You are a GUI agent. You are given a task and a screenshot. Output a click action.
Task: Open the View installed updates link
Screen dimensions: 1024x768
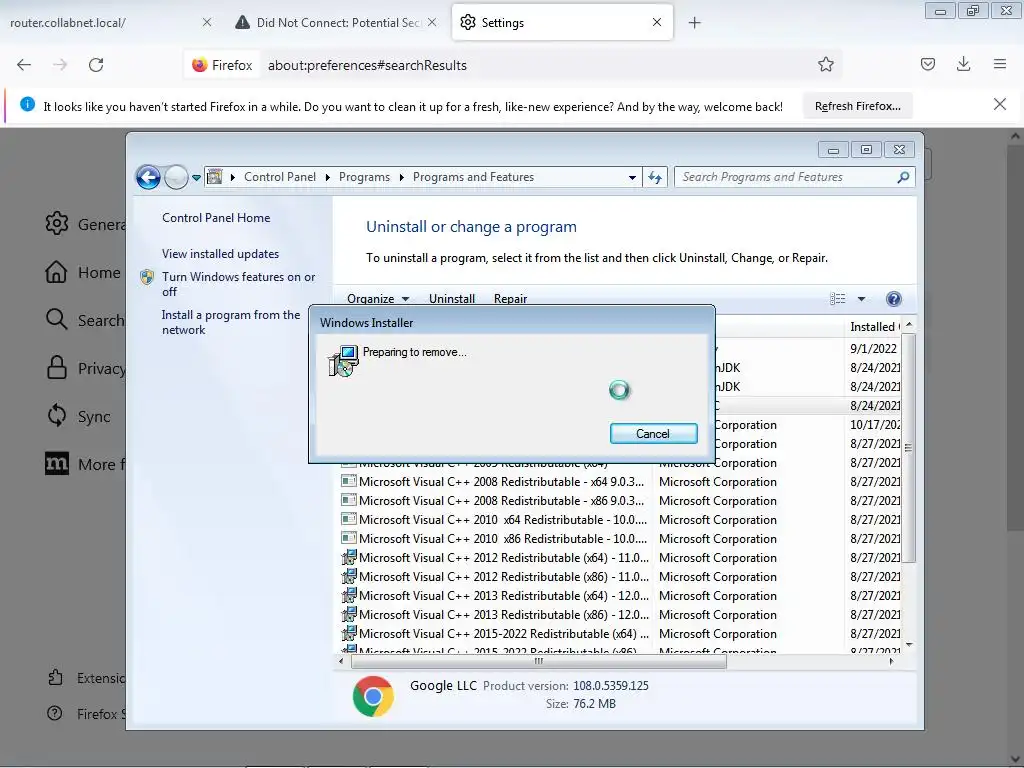tap(221, 253)
